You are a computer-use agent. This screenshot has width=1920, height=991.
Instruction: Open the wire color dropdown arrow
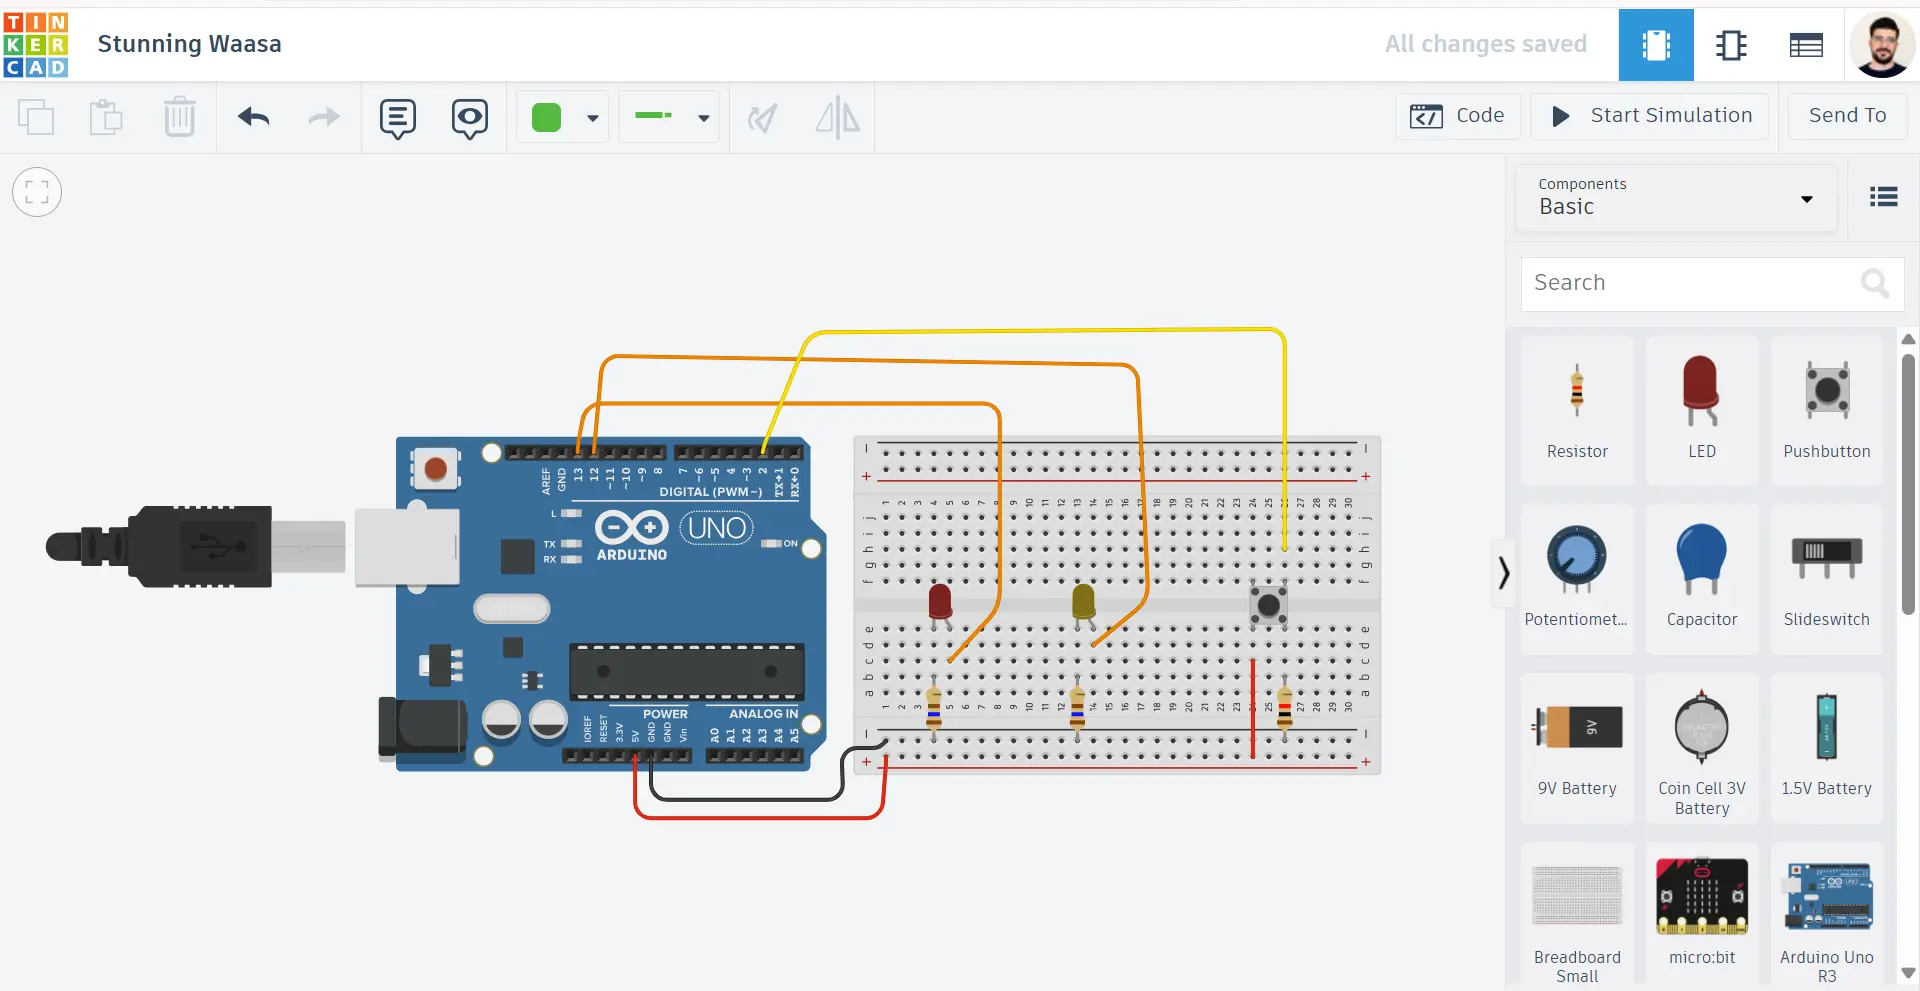(x=593, y=118)
